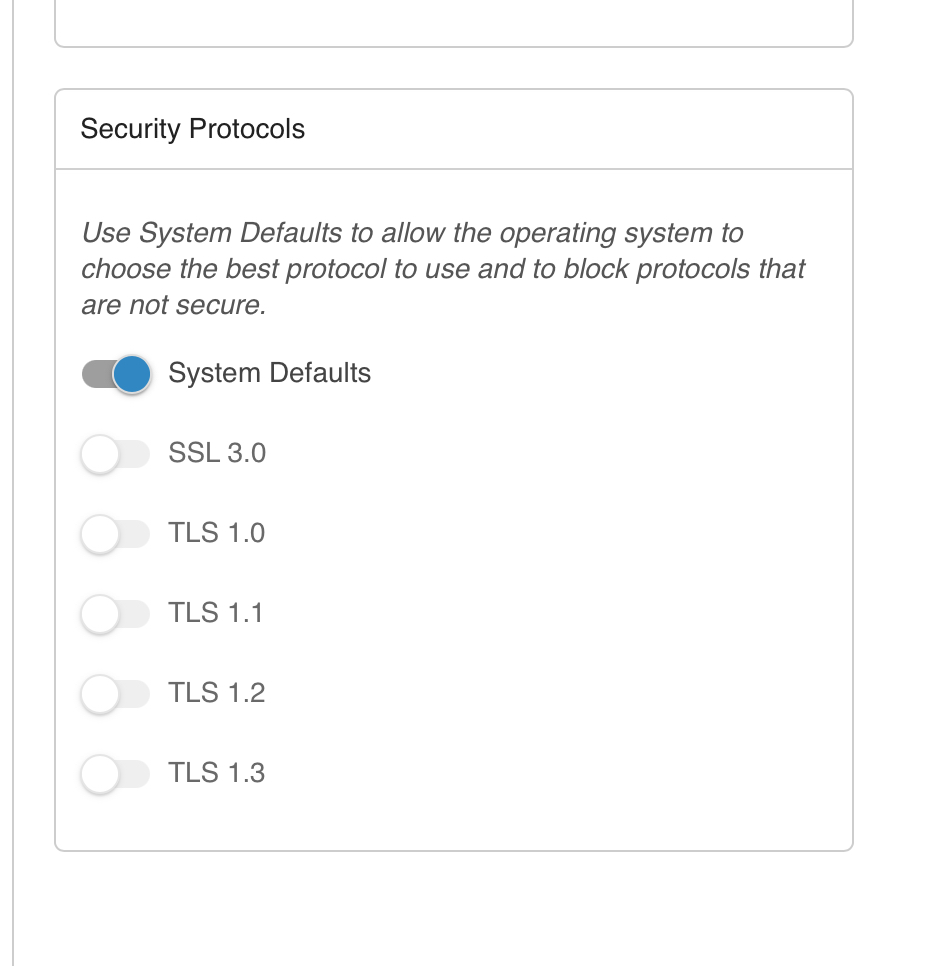Click the Security Protocols panel heading
The width and height of the screenshot is (948, 966).
193,130
